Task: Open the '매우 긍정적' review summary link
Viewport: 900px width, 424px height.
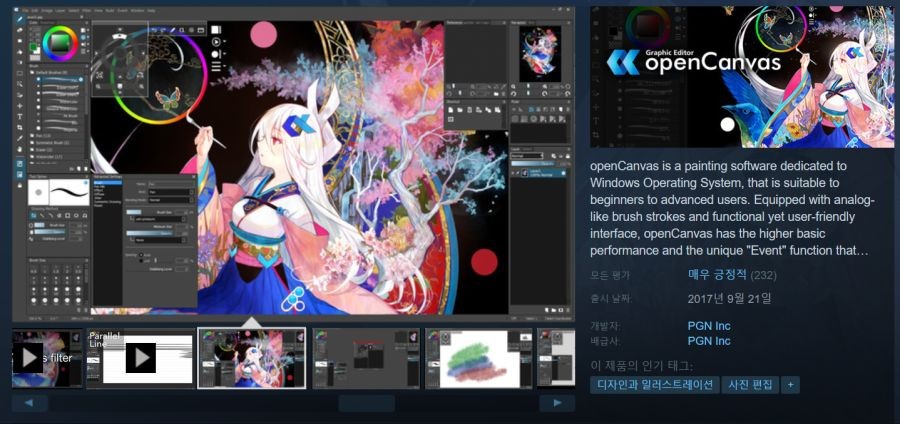Action: 717,275
